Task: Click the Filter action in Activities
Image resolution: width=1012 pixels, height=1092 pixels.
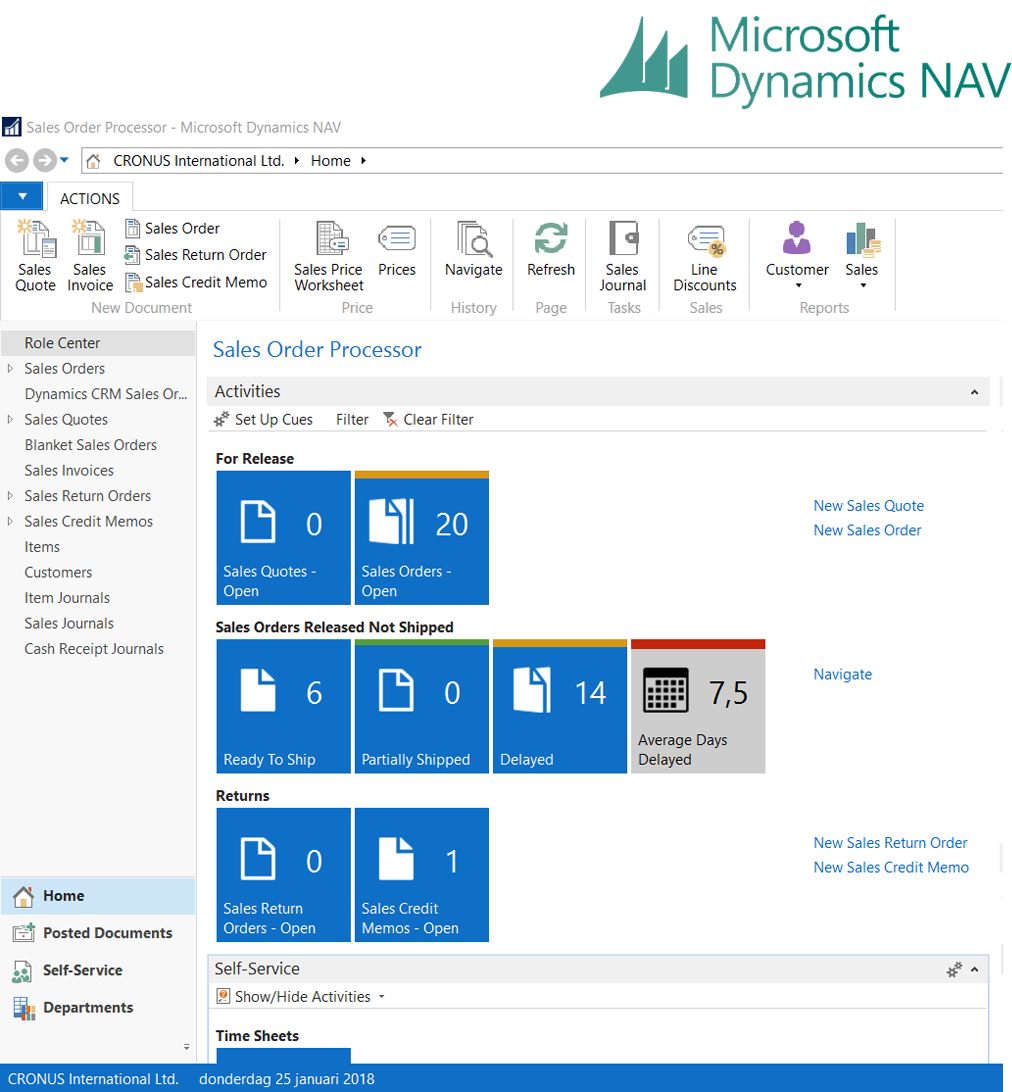Action: [352, 419]
